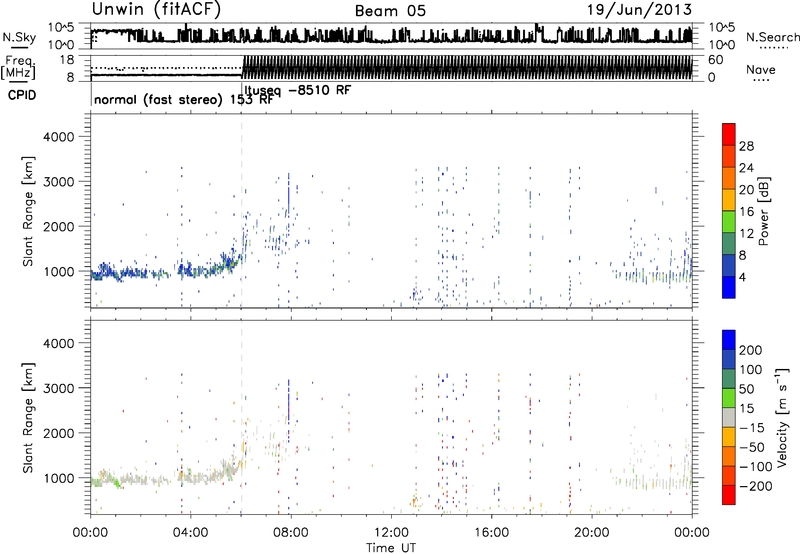Click the 'N.Search' legend label
The height and width of the screenshot is (554, 800).
tap(773, 37)
